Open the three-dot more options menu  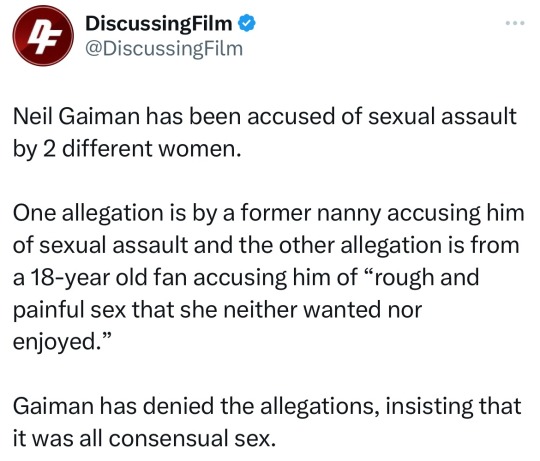coord(515,23)
